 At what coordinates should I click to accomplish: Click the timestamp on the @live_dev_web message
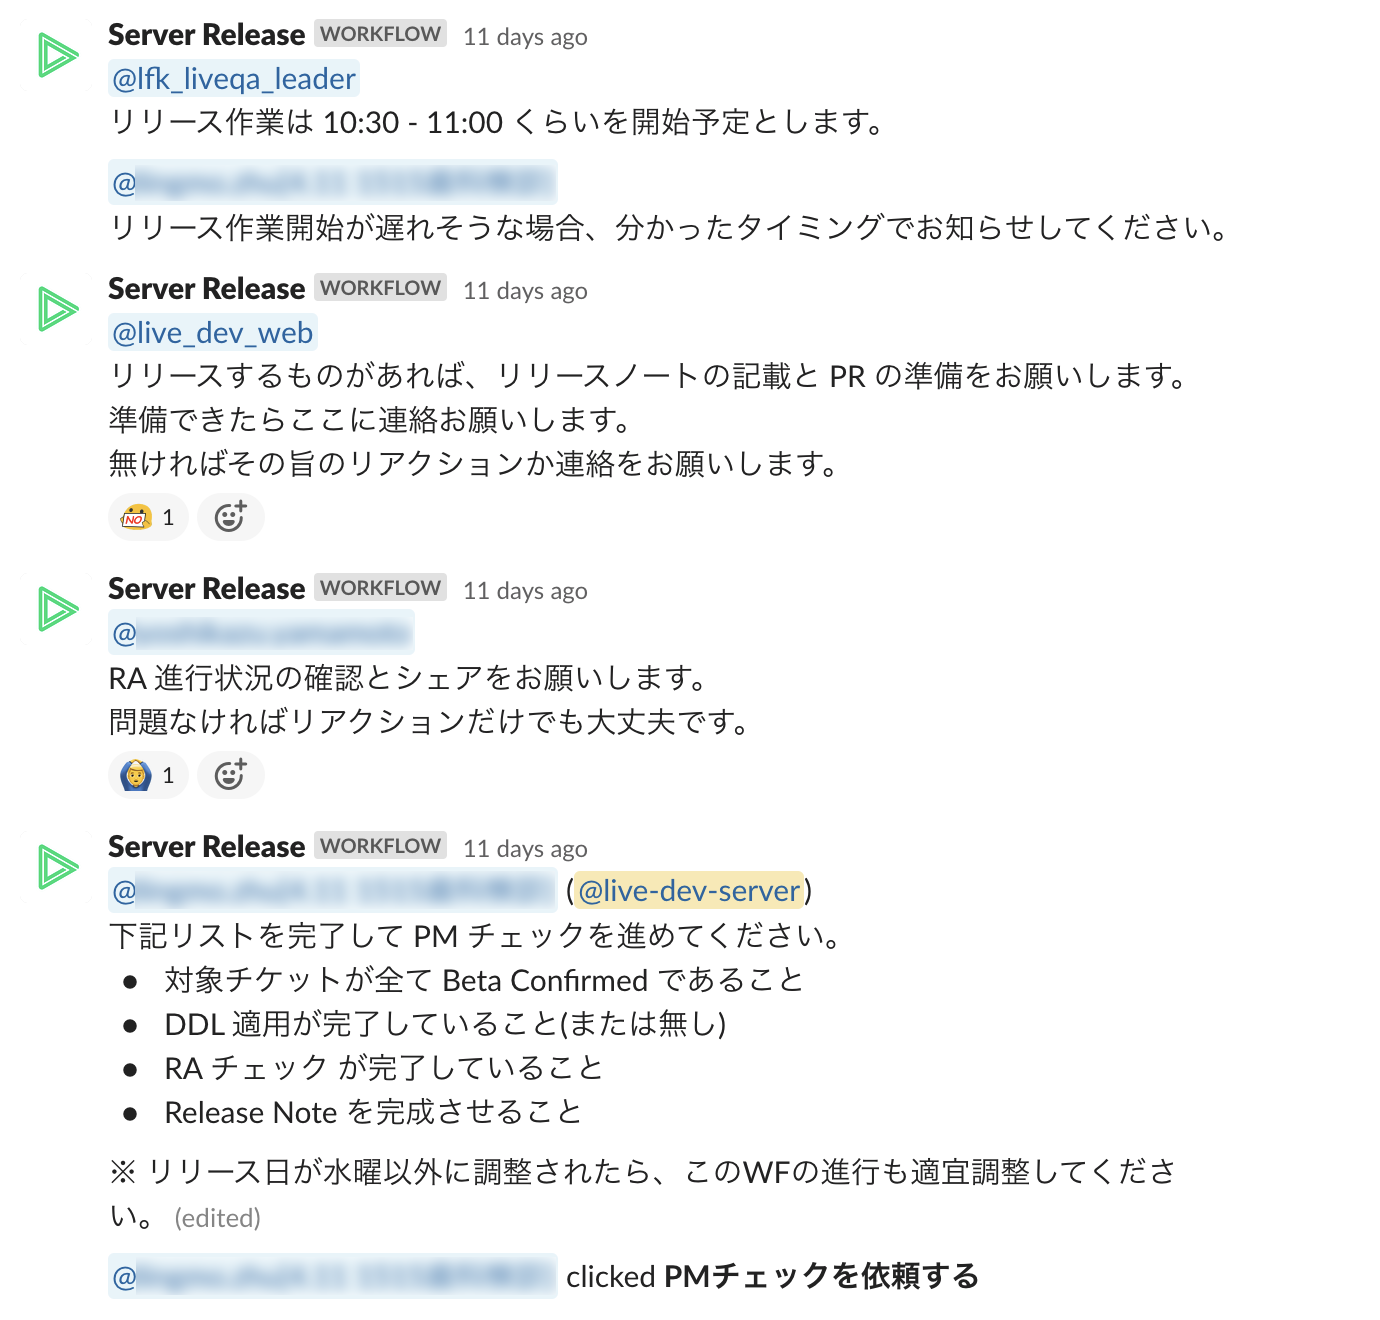pyautogui.click(x=525, y=291)
